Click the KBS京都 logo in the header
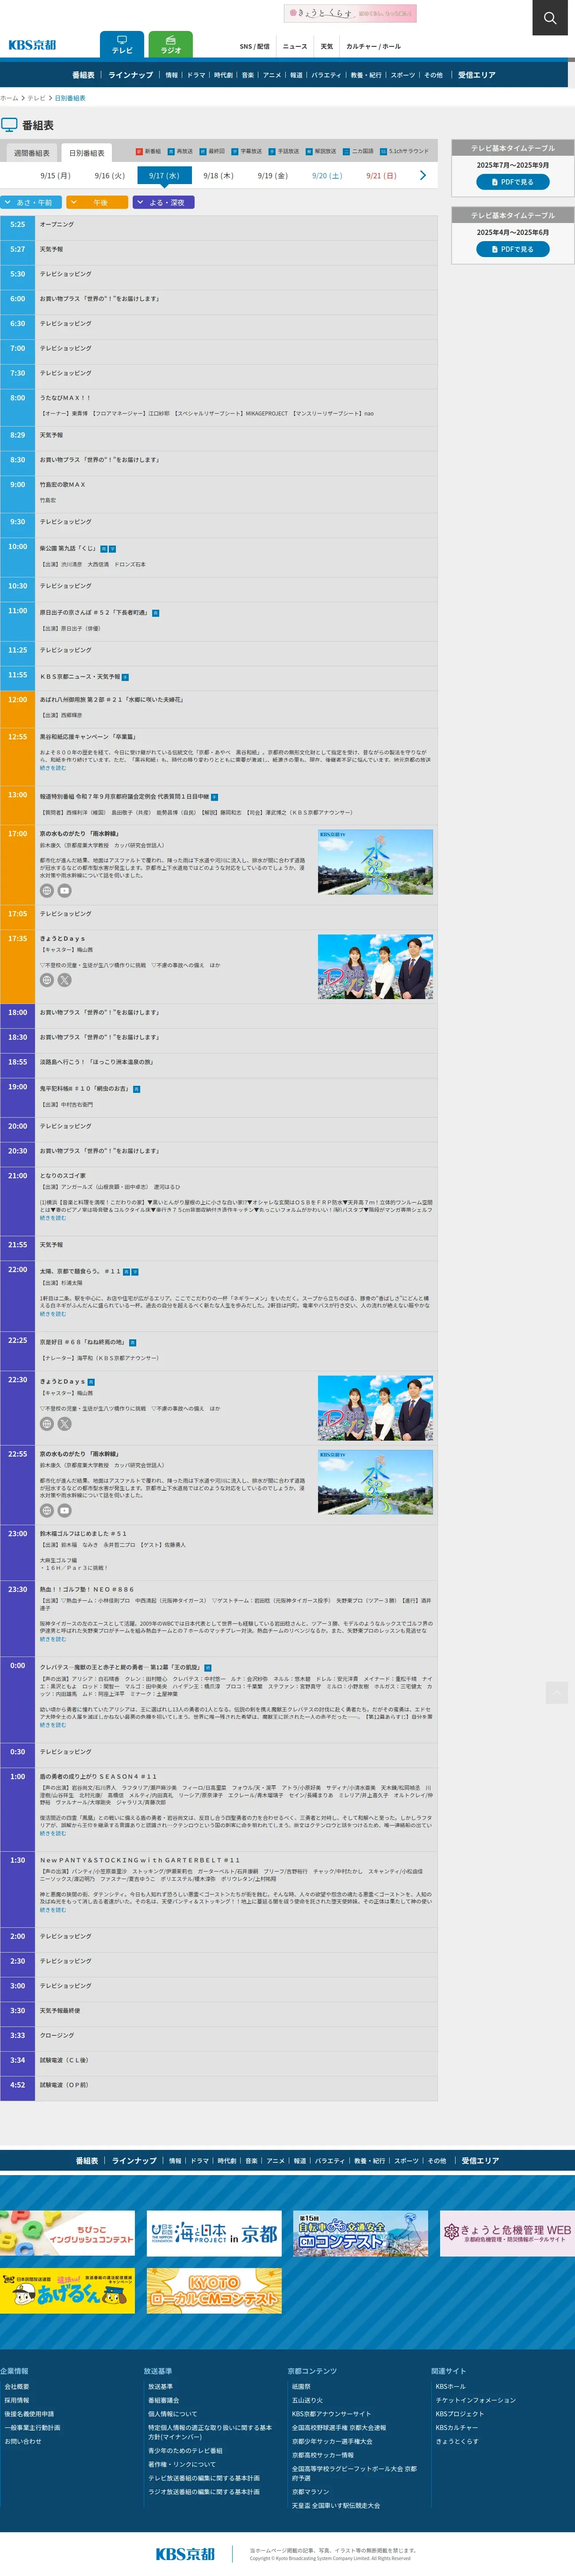The image size is (575, 2576). (32, 45)
